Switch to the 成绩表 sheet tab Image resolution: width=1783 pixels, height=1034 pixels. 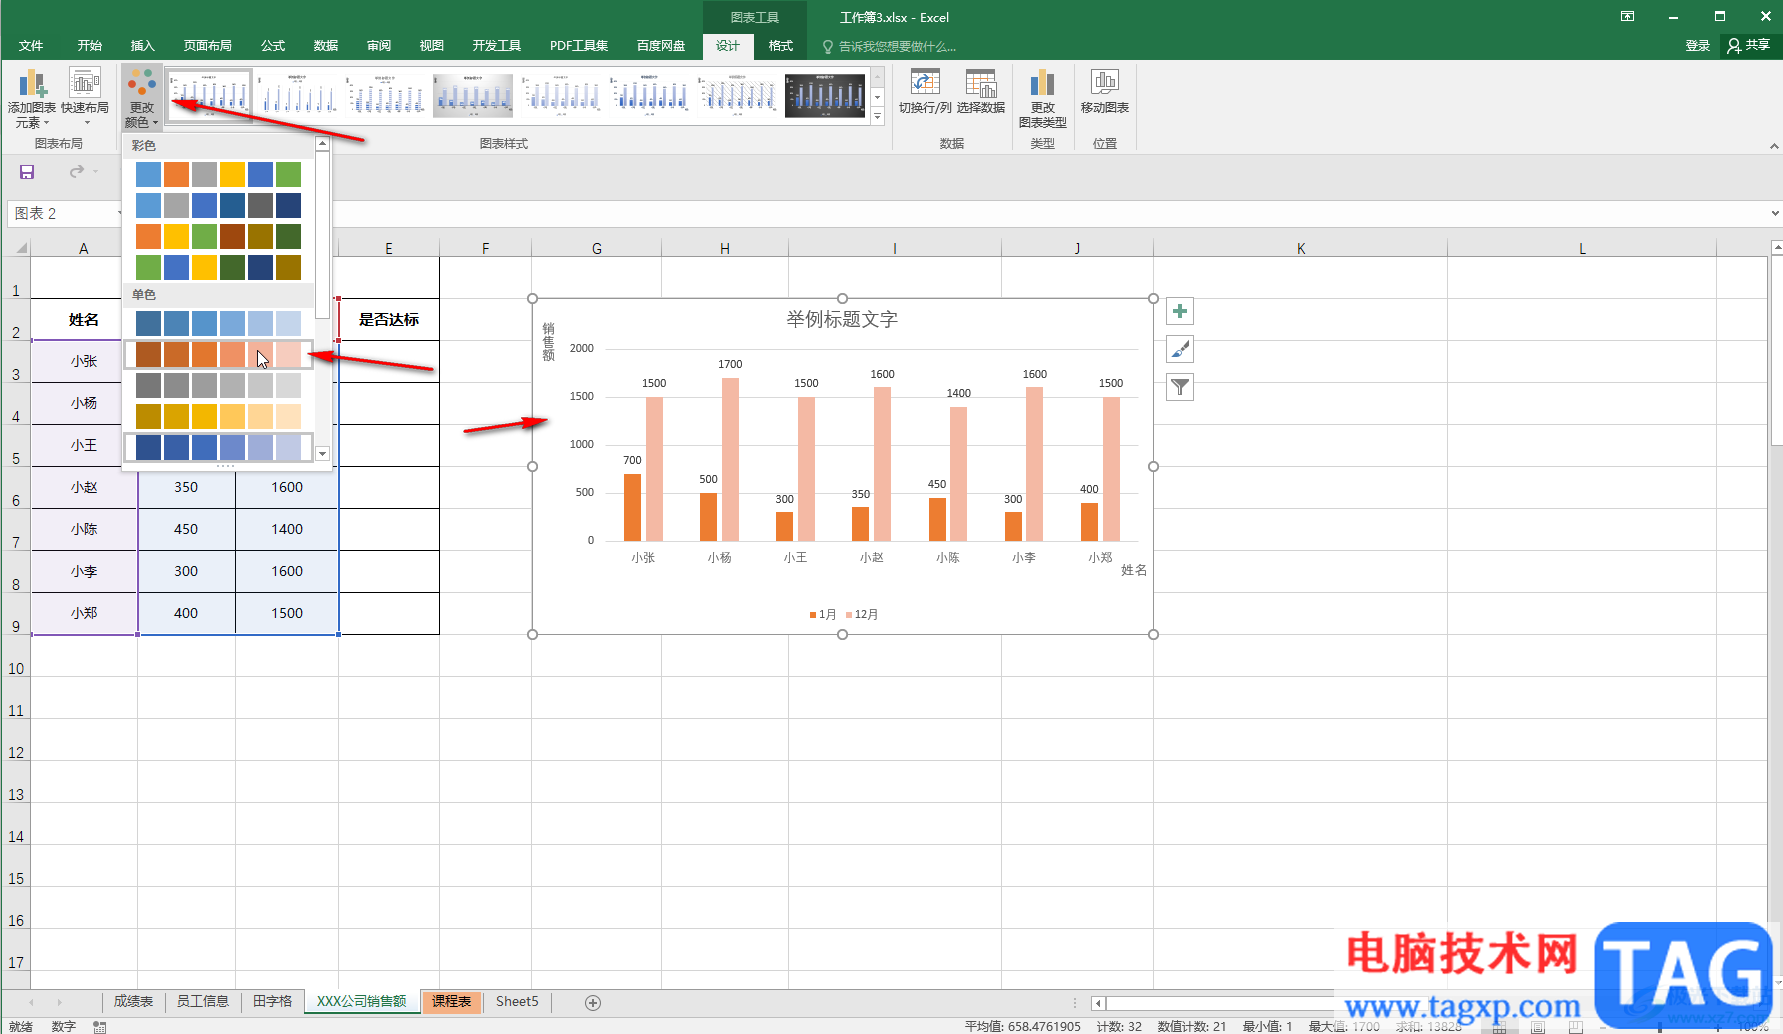click(x=133, y=1001)
